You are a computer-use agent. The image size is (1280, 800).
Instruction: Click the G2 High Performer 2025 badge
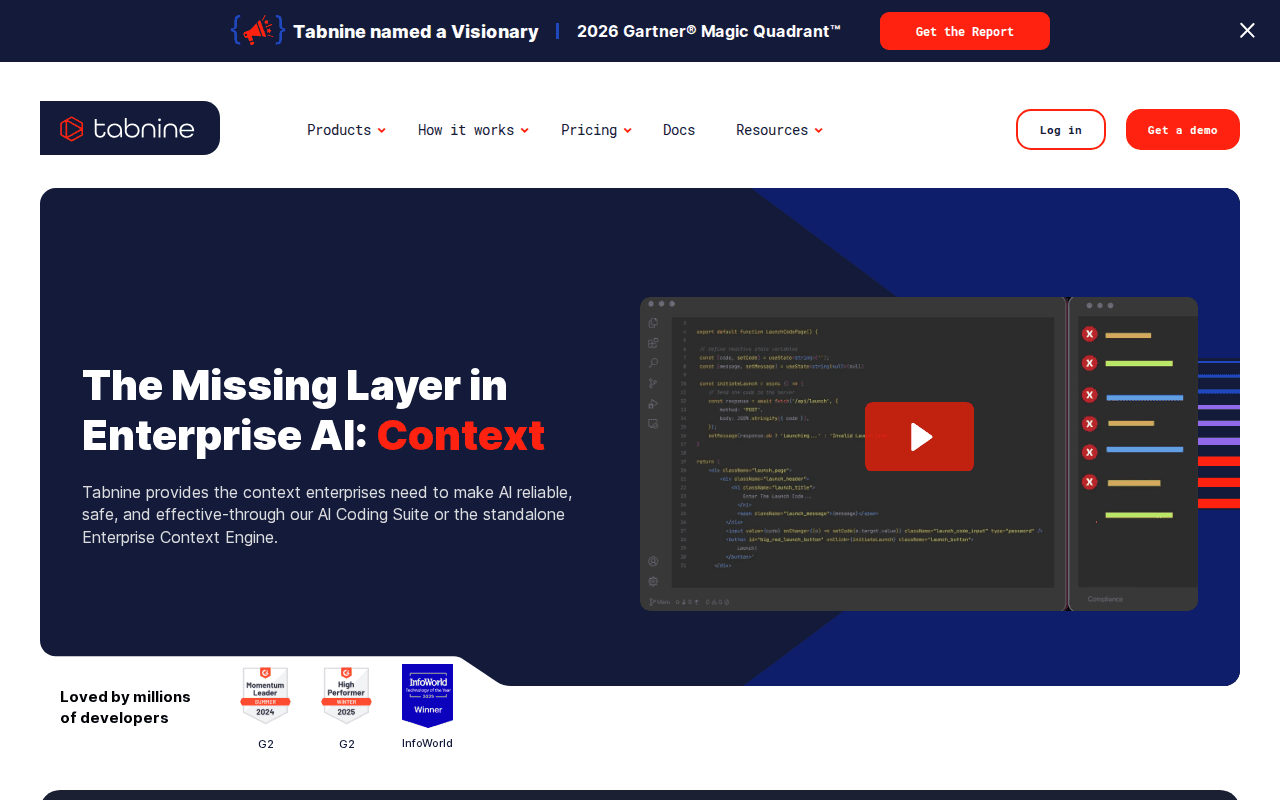[347, 695]
